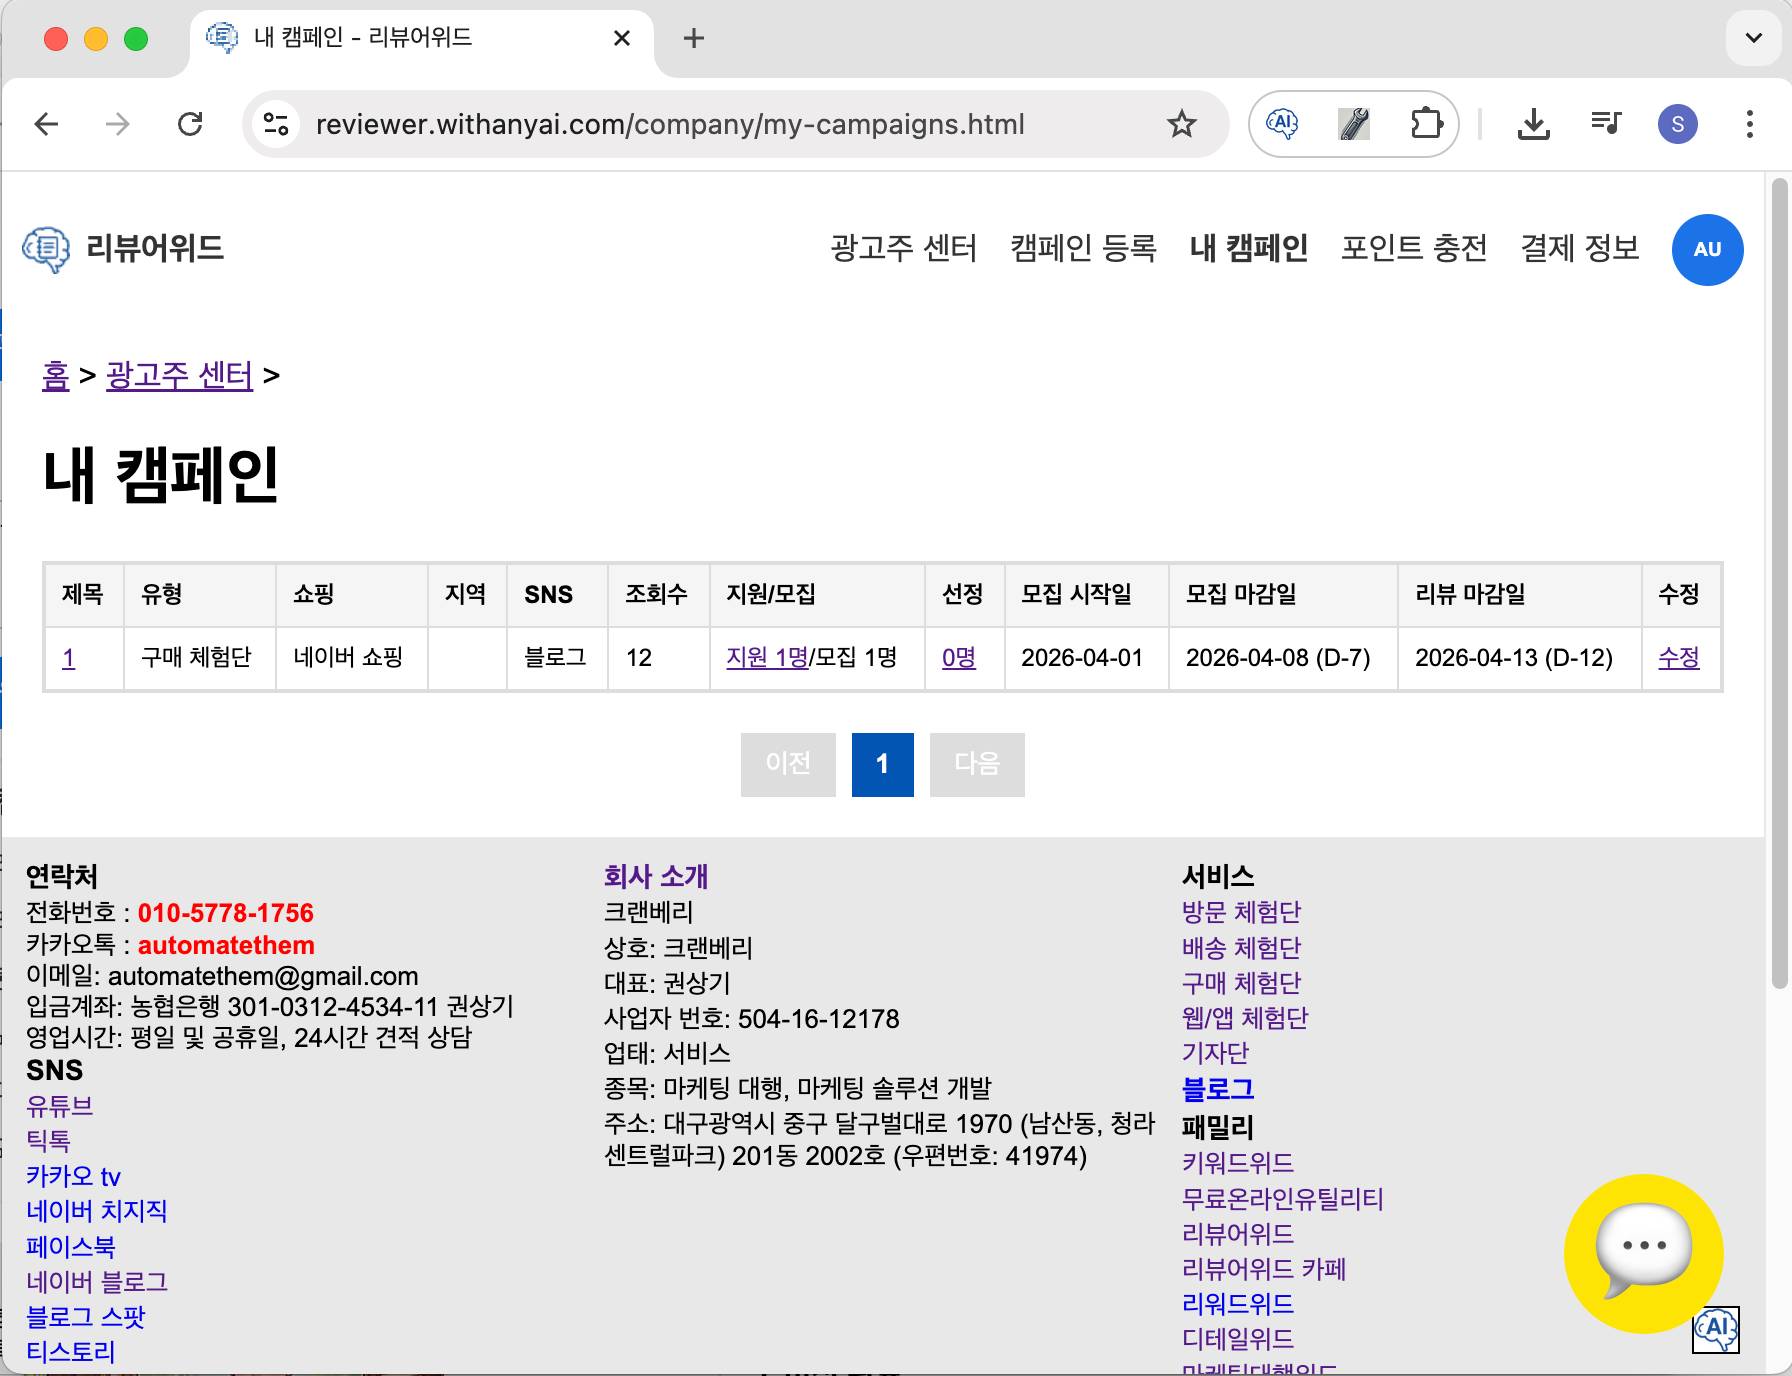Open 포인트 충전 navigation item

1414,248
